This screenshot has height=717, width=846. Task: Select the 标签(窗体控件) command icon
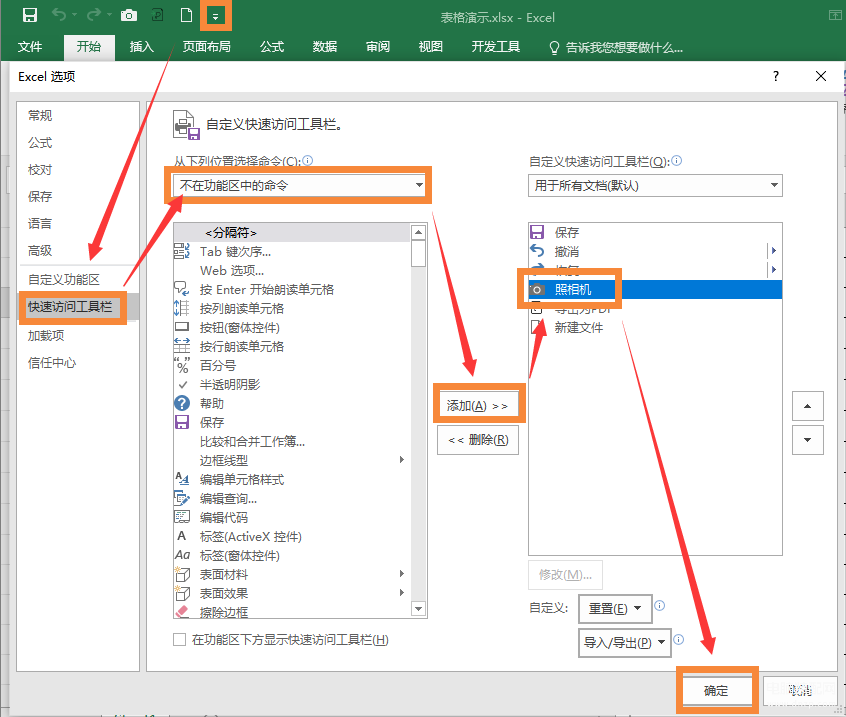182,555
